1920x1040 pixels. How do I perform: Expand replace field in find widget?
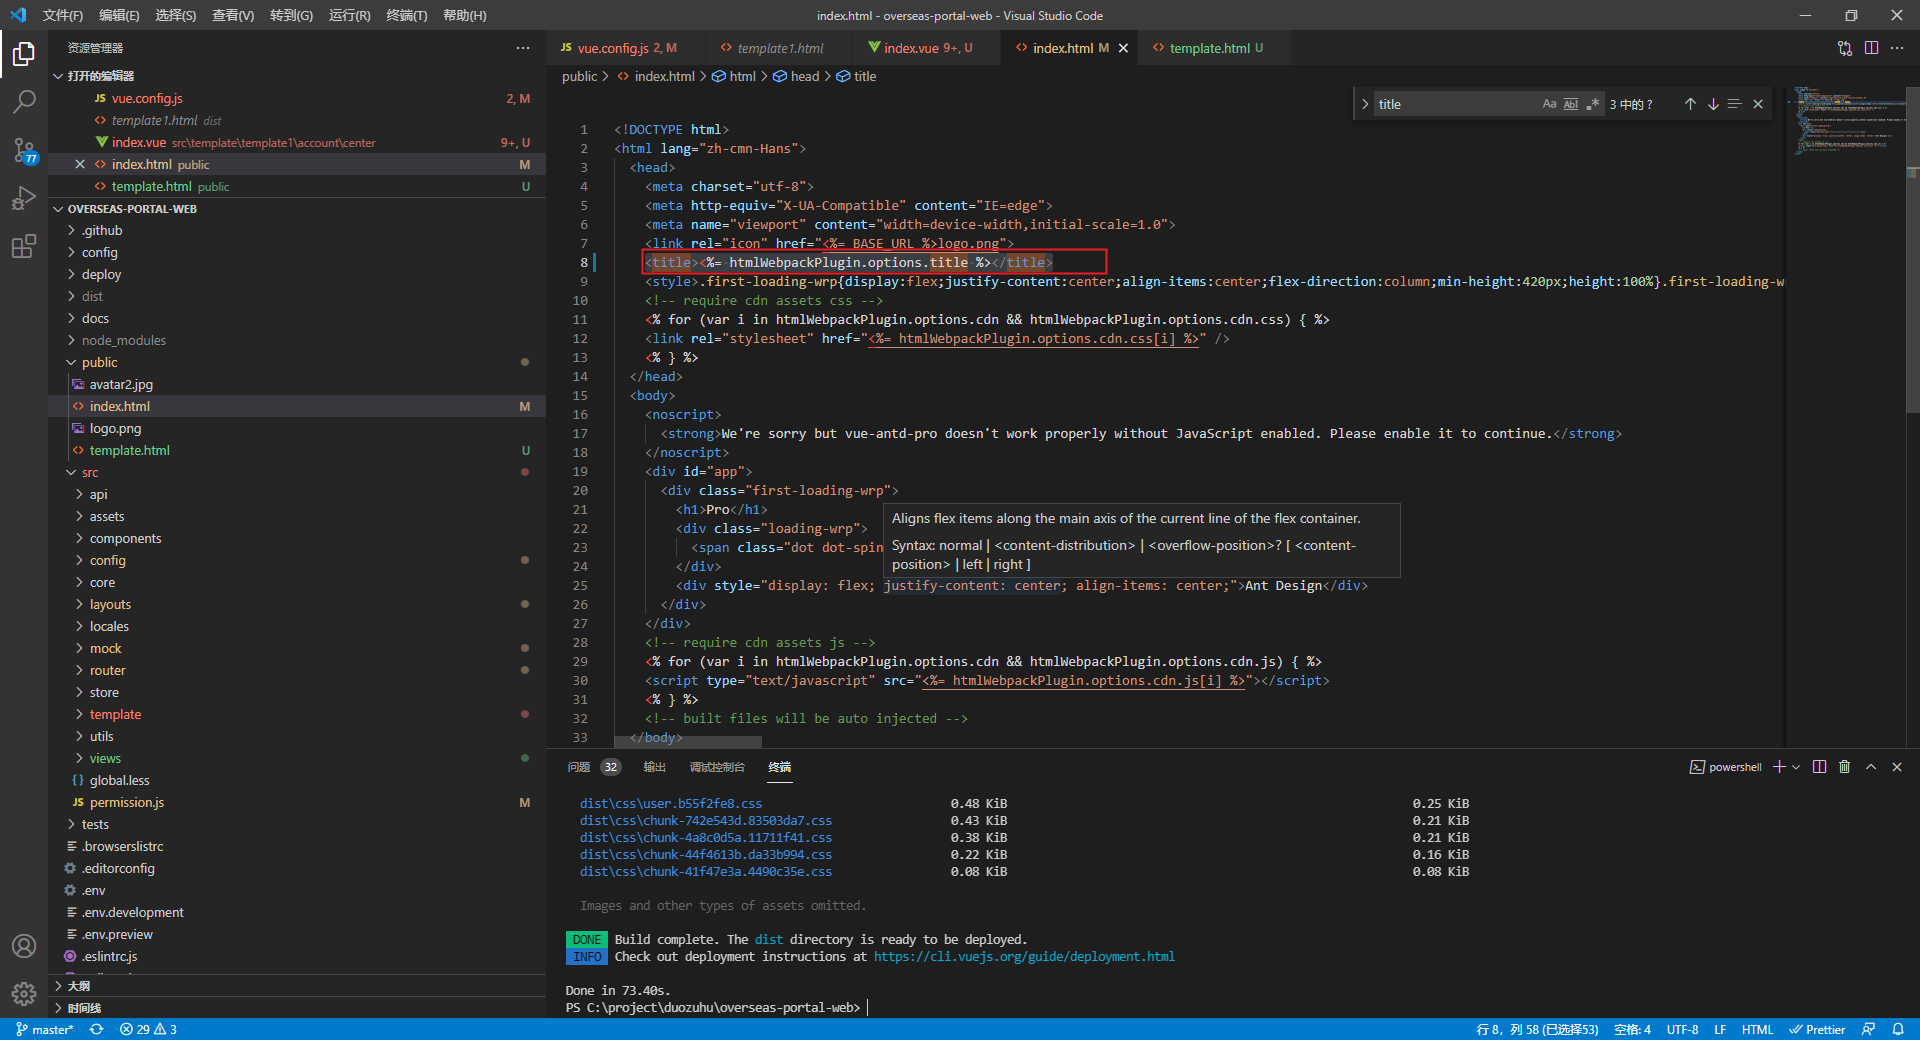(1365, 104)
